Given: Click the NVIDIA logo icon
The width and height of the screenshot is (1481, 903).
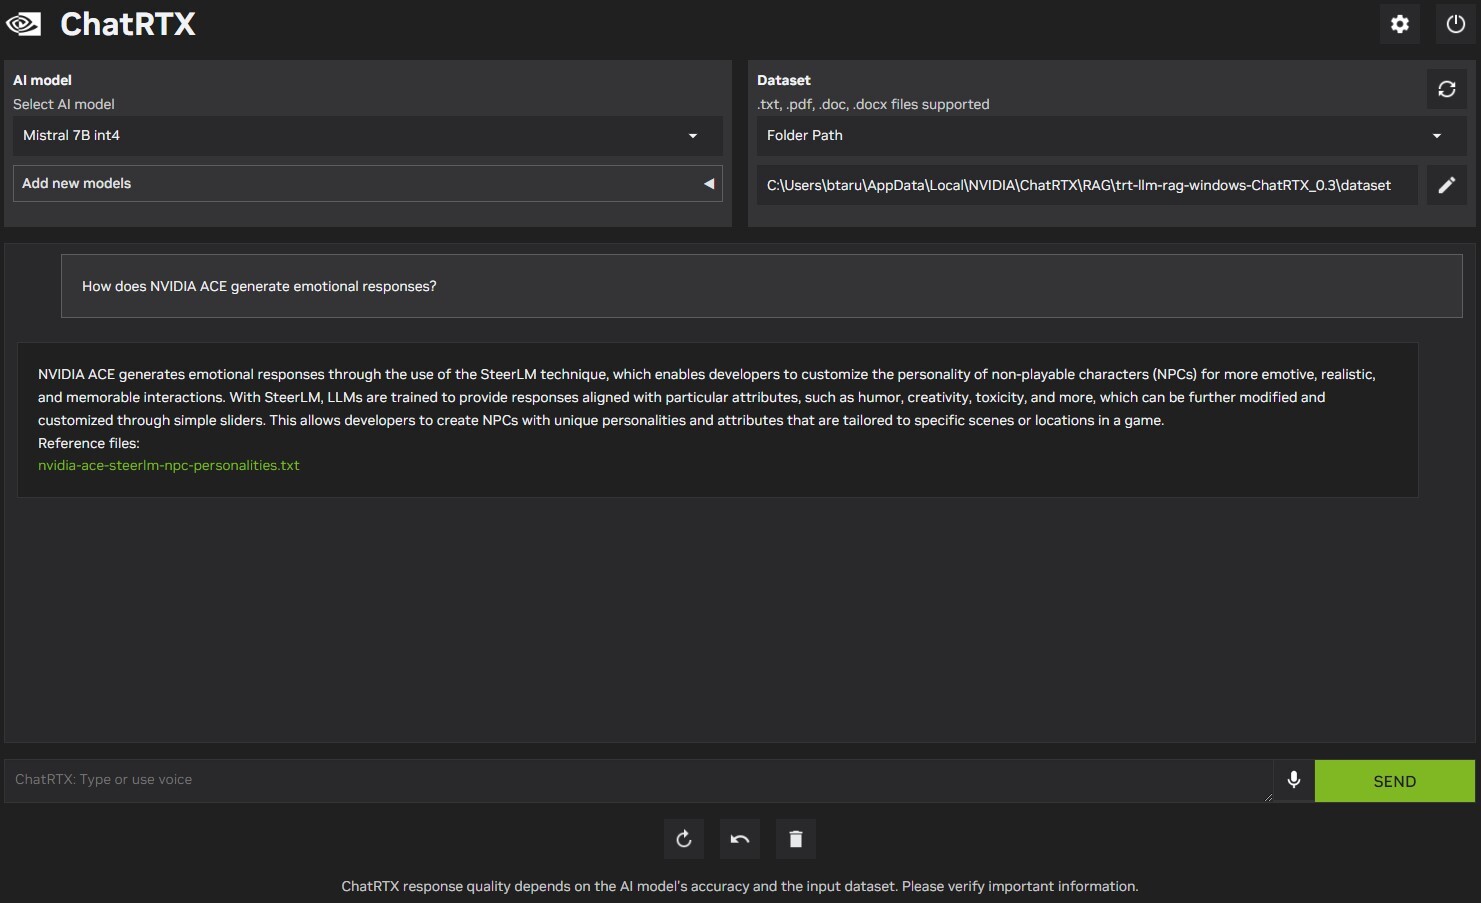Looking at the screenshot, I should (x=24, y=24).
